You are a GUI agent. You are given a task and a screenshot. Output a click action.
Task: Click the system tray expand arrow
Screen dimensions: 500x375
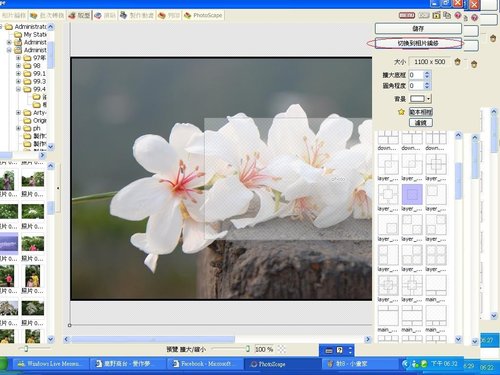pyautogui.click(x=405, y=364)
